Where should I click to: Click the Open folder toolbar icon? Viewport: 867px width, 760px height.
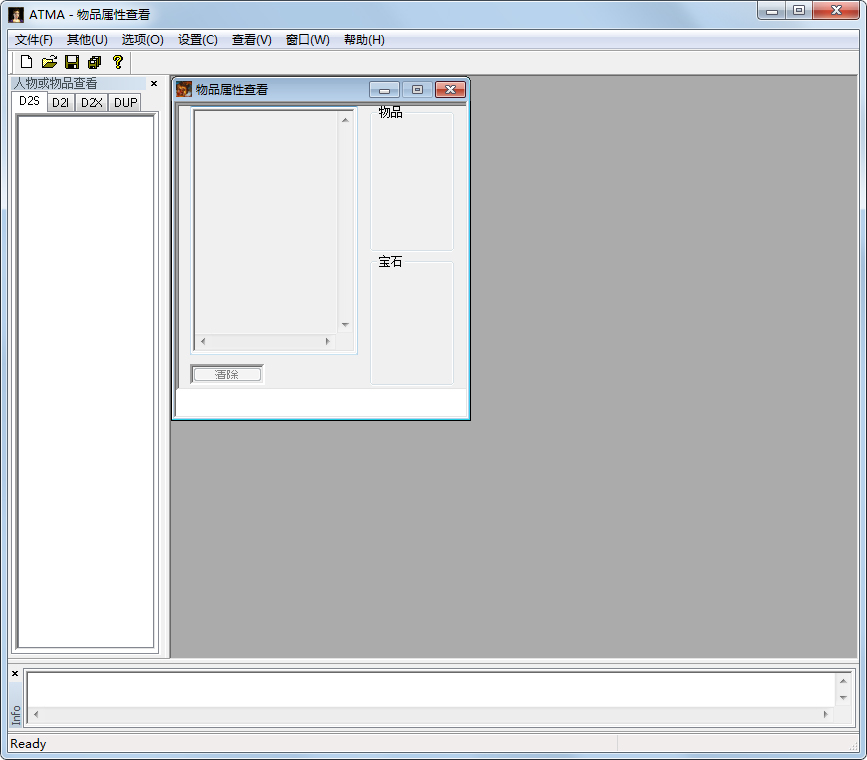49,62
